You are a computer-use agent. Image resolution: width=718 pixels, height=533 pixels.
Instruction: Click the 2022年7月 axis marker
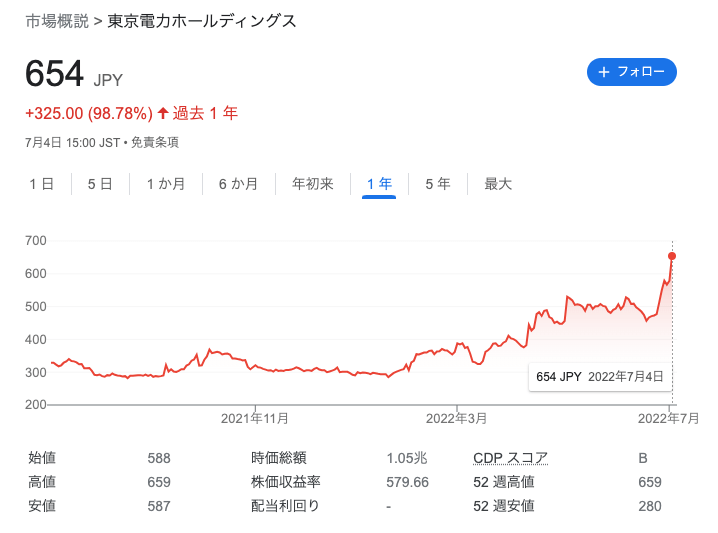point(669,418)
